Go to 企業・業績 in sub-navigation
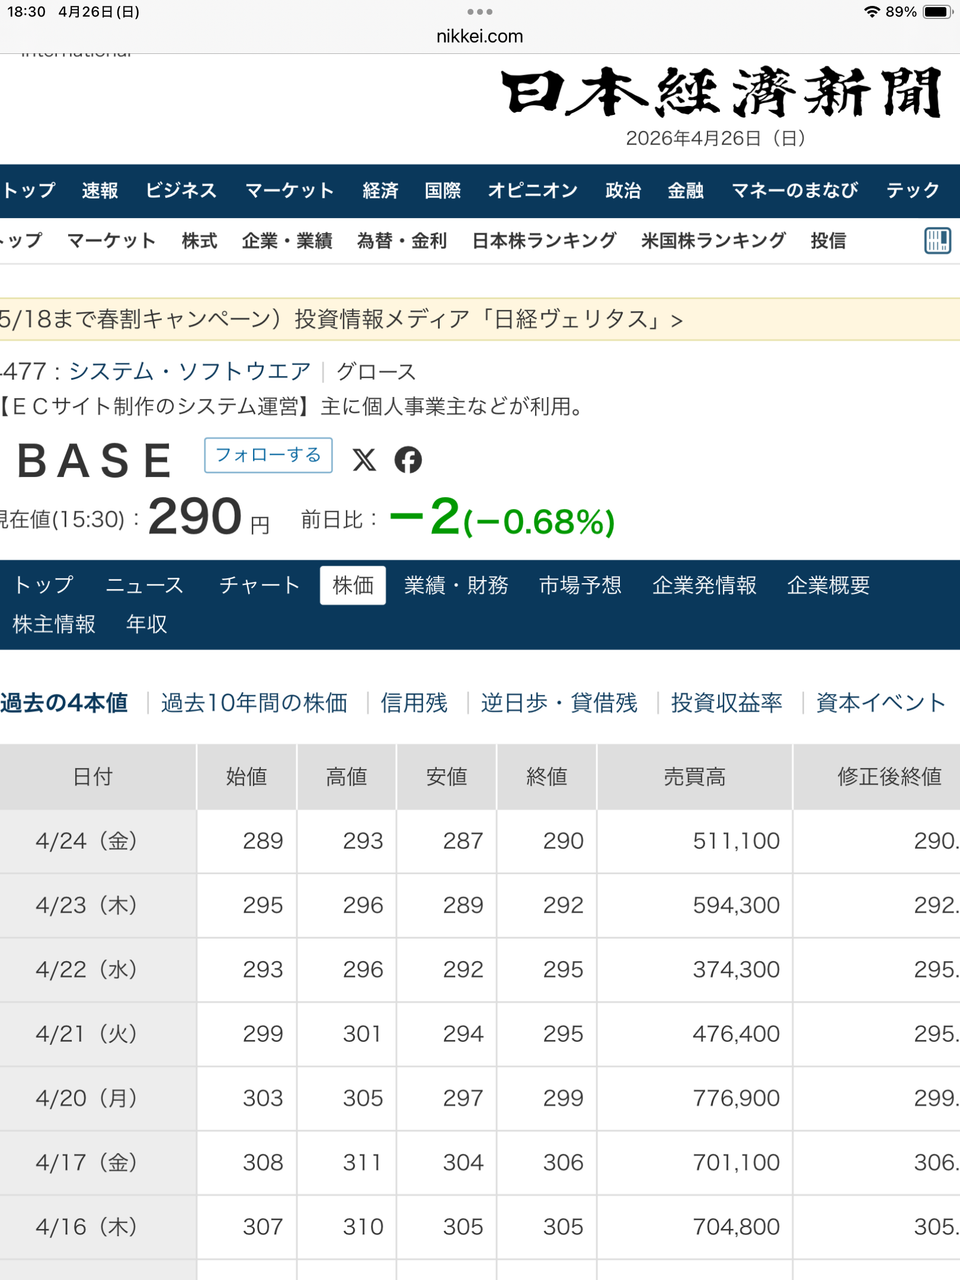960x1280 pixels. point(287,241)
